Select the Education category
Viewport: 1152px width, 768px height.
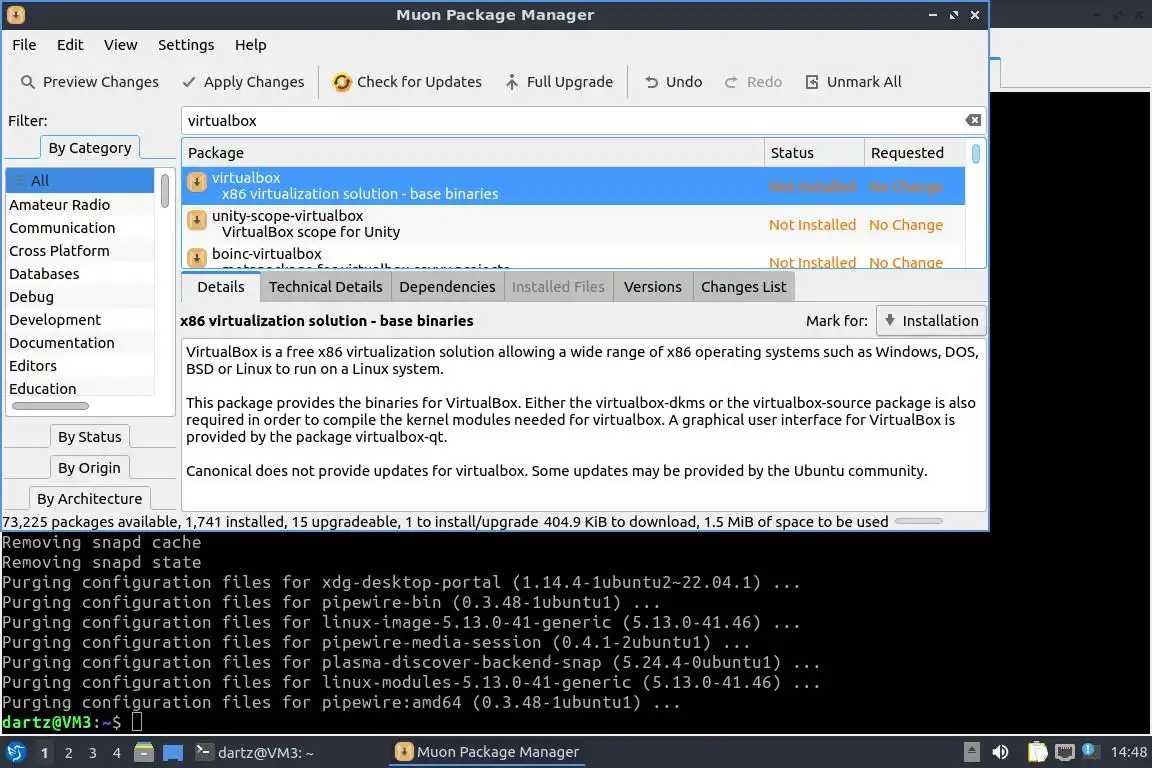80,388
